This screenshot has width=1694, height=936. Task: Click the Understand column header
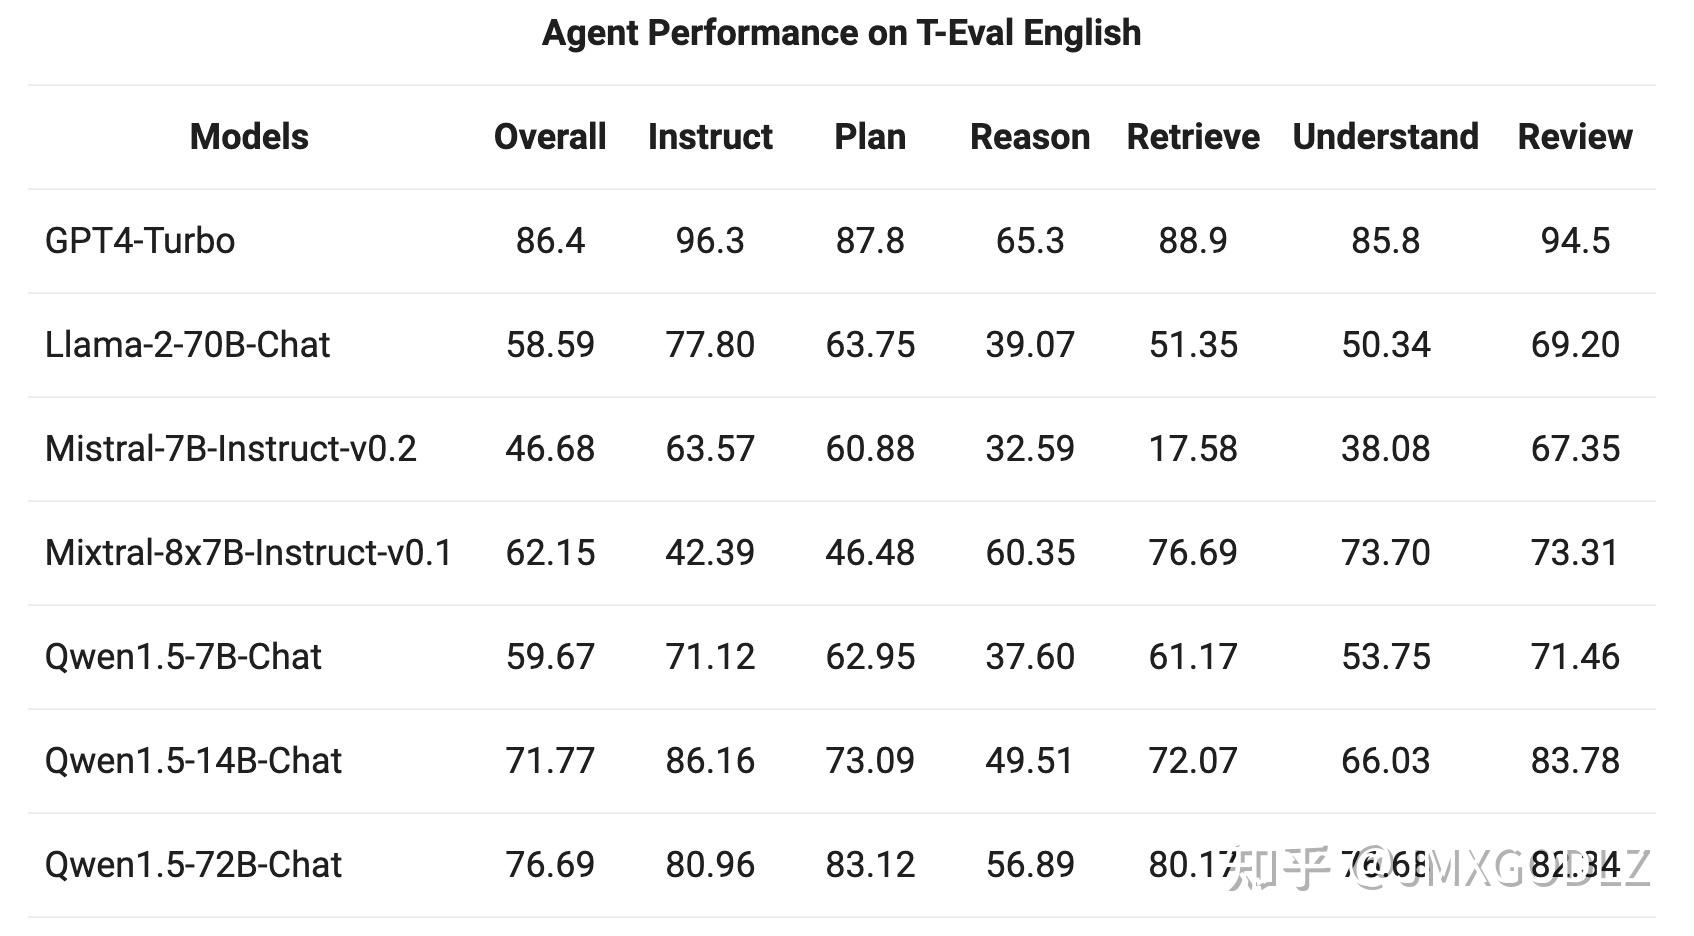click(x=1385, y=137)
